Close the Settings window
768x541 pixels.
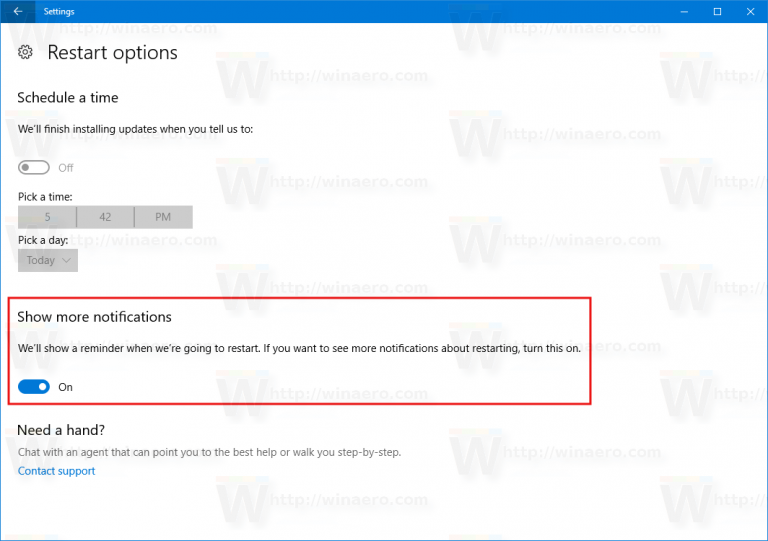[750, 11]
